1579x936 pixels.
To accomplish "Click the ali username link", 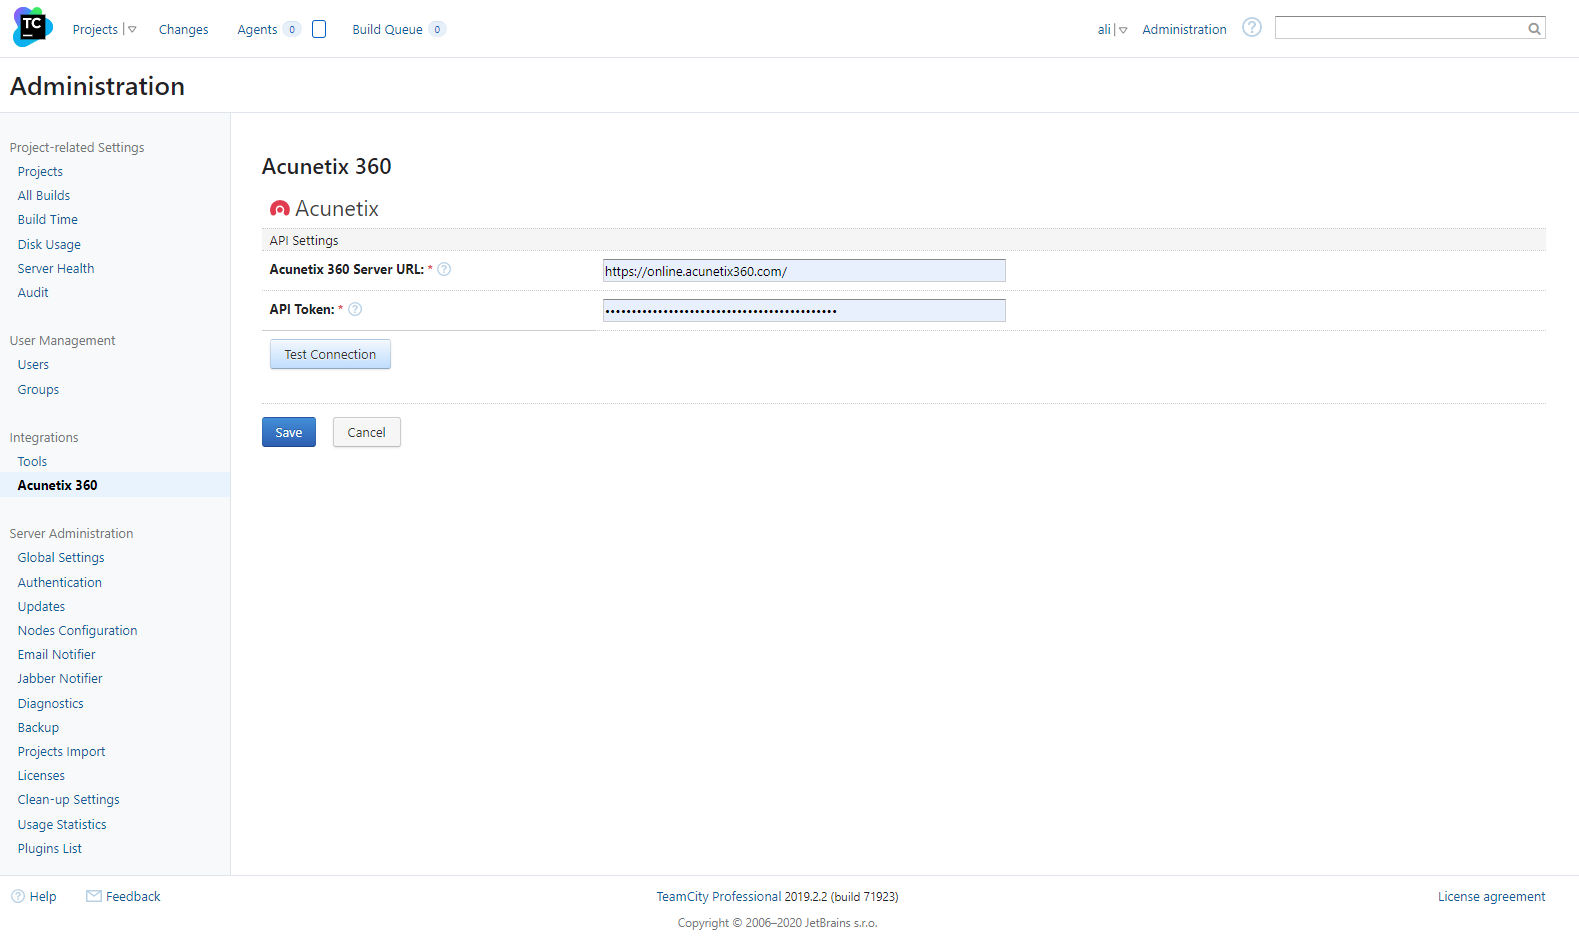I will pos(1104,29).
